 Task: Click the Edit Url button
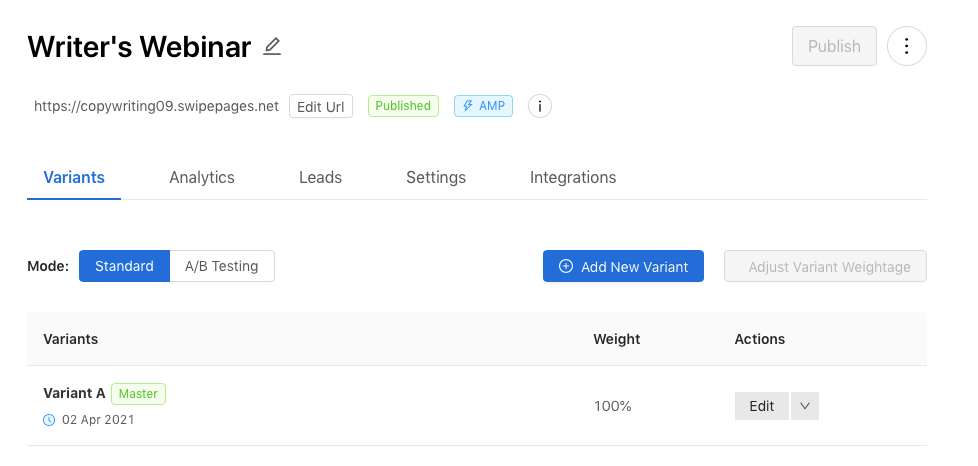click(321, 106)
